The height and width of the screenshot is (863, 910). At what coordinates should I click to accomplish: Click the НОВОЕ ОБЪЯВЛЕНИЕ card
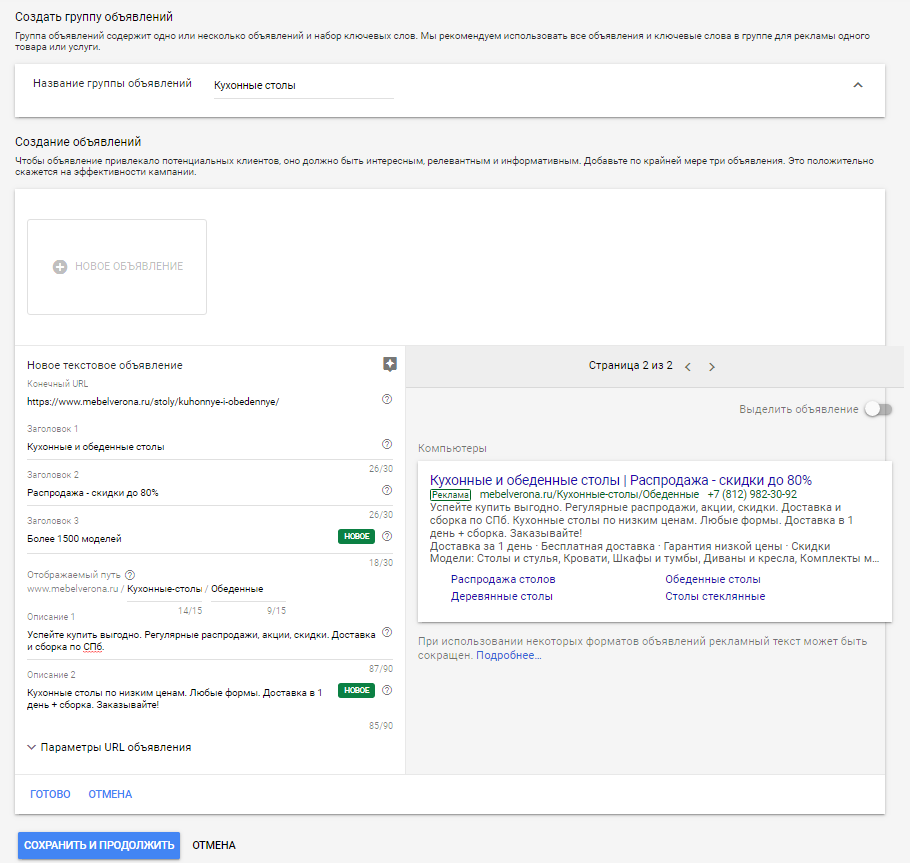117,267
